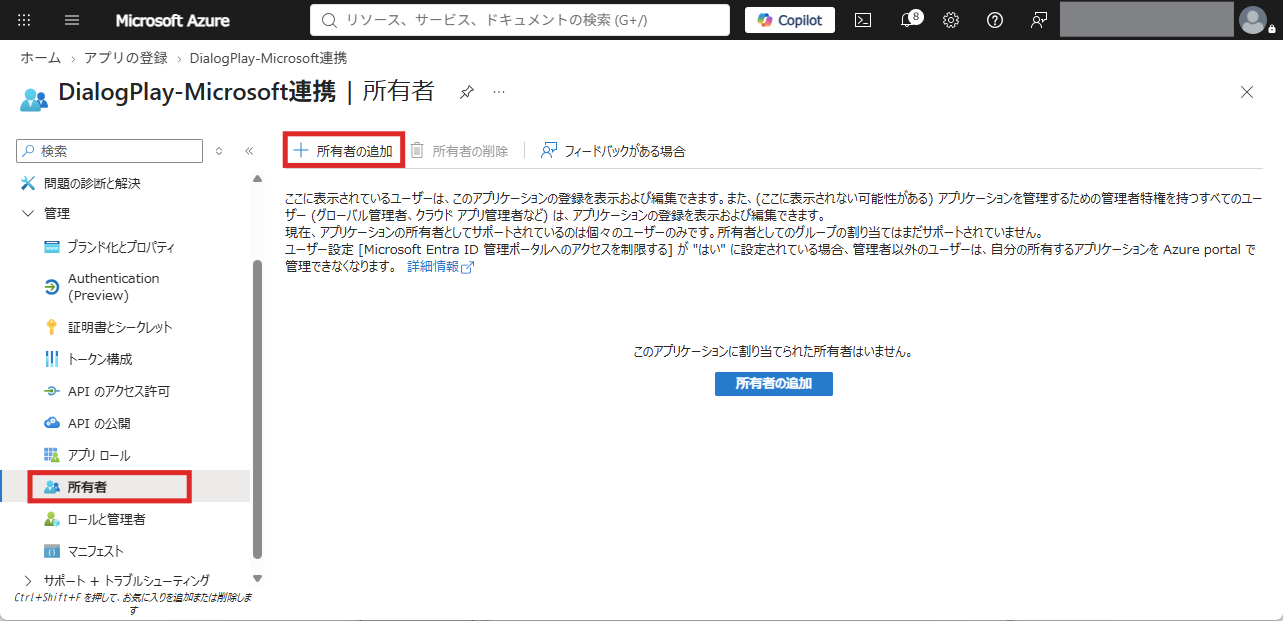Open the more options ellipsis beside the title
This screenshot has height=621, width=1283.
pos(499,92)
